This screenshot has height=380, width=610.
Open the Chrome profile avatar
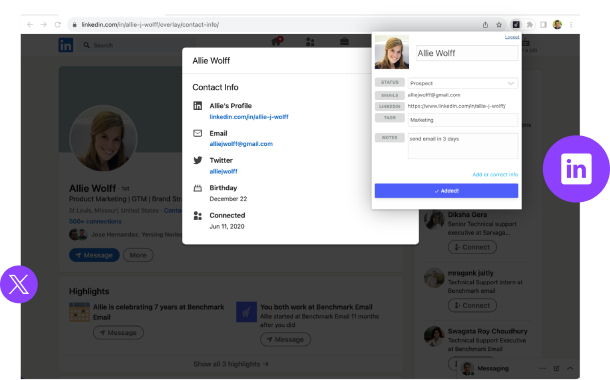(x=557, y=25)
